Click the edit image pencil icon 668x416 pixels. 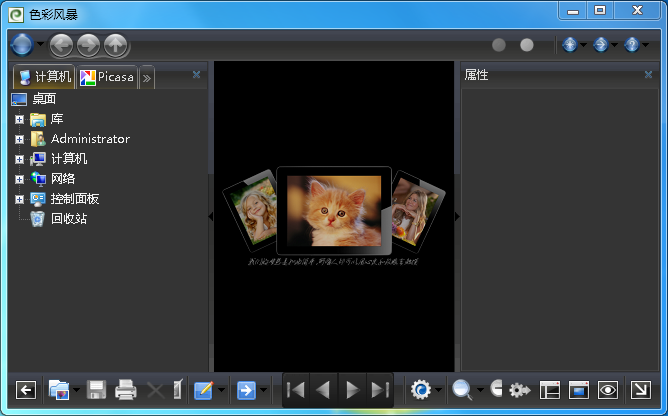coord(204,390)
